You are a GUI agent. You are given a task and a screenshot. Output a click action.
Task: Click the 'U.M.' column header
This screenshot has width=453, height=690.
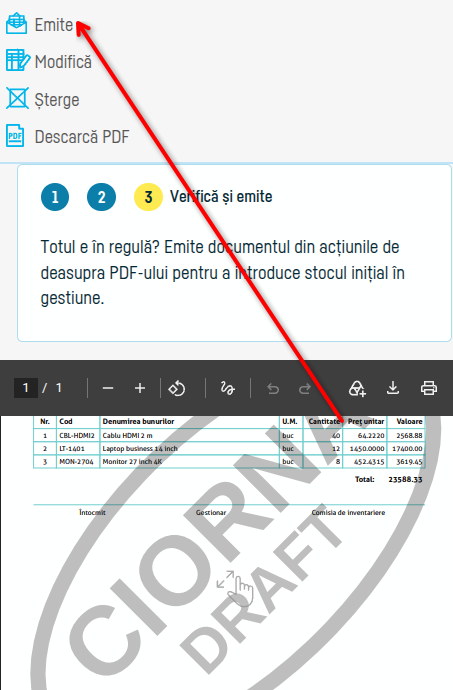coord(290,422)
